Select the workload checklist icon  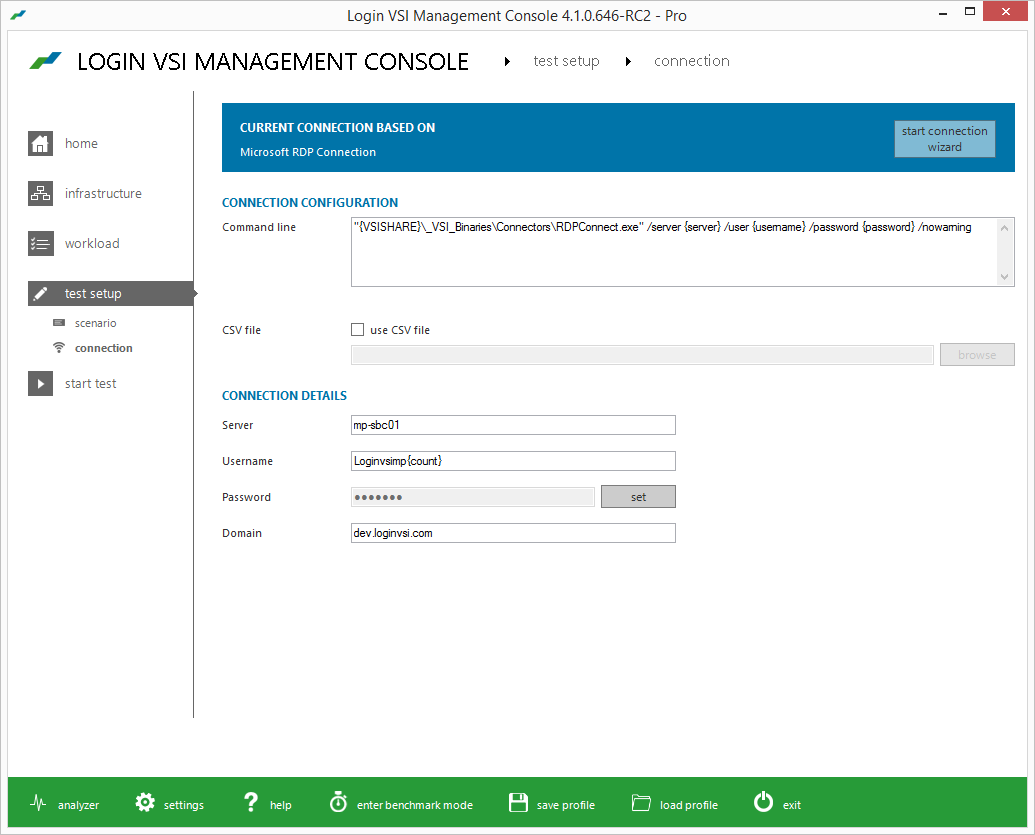coord(40,244)
